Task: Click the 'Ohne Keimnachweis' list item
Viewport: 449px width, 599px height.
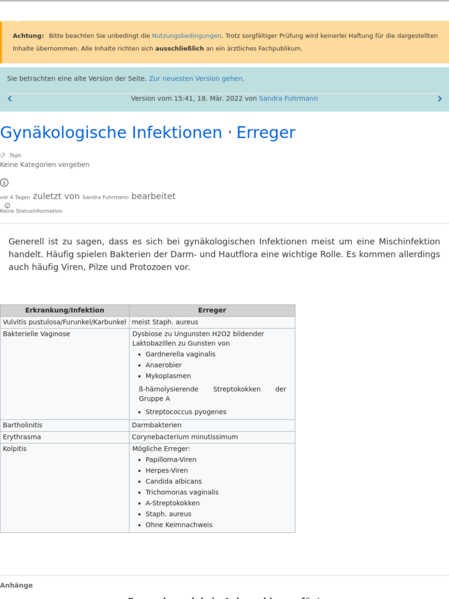Action: pyautogui.click(x=178, y=525)
